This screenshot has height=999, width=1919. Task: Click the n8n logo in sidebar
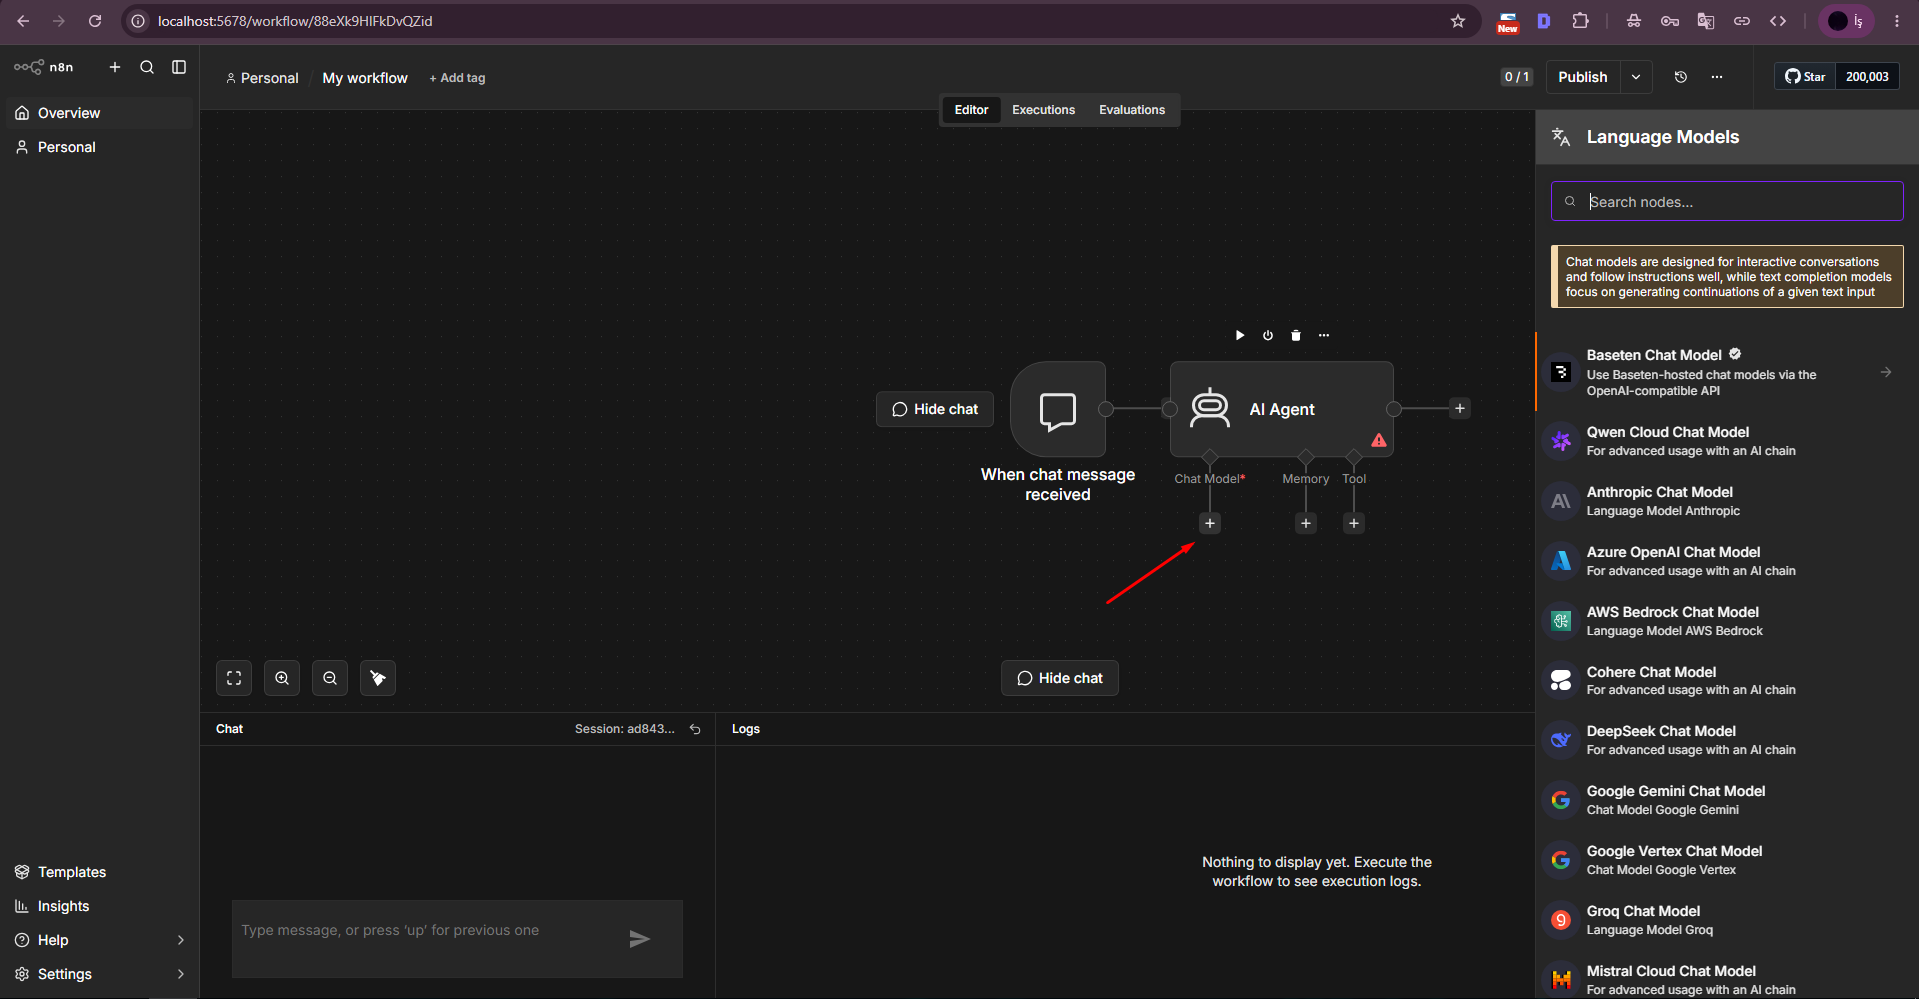(x=43, y=67)
